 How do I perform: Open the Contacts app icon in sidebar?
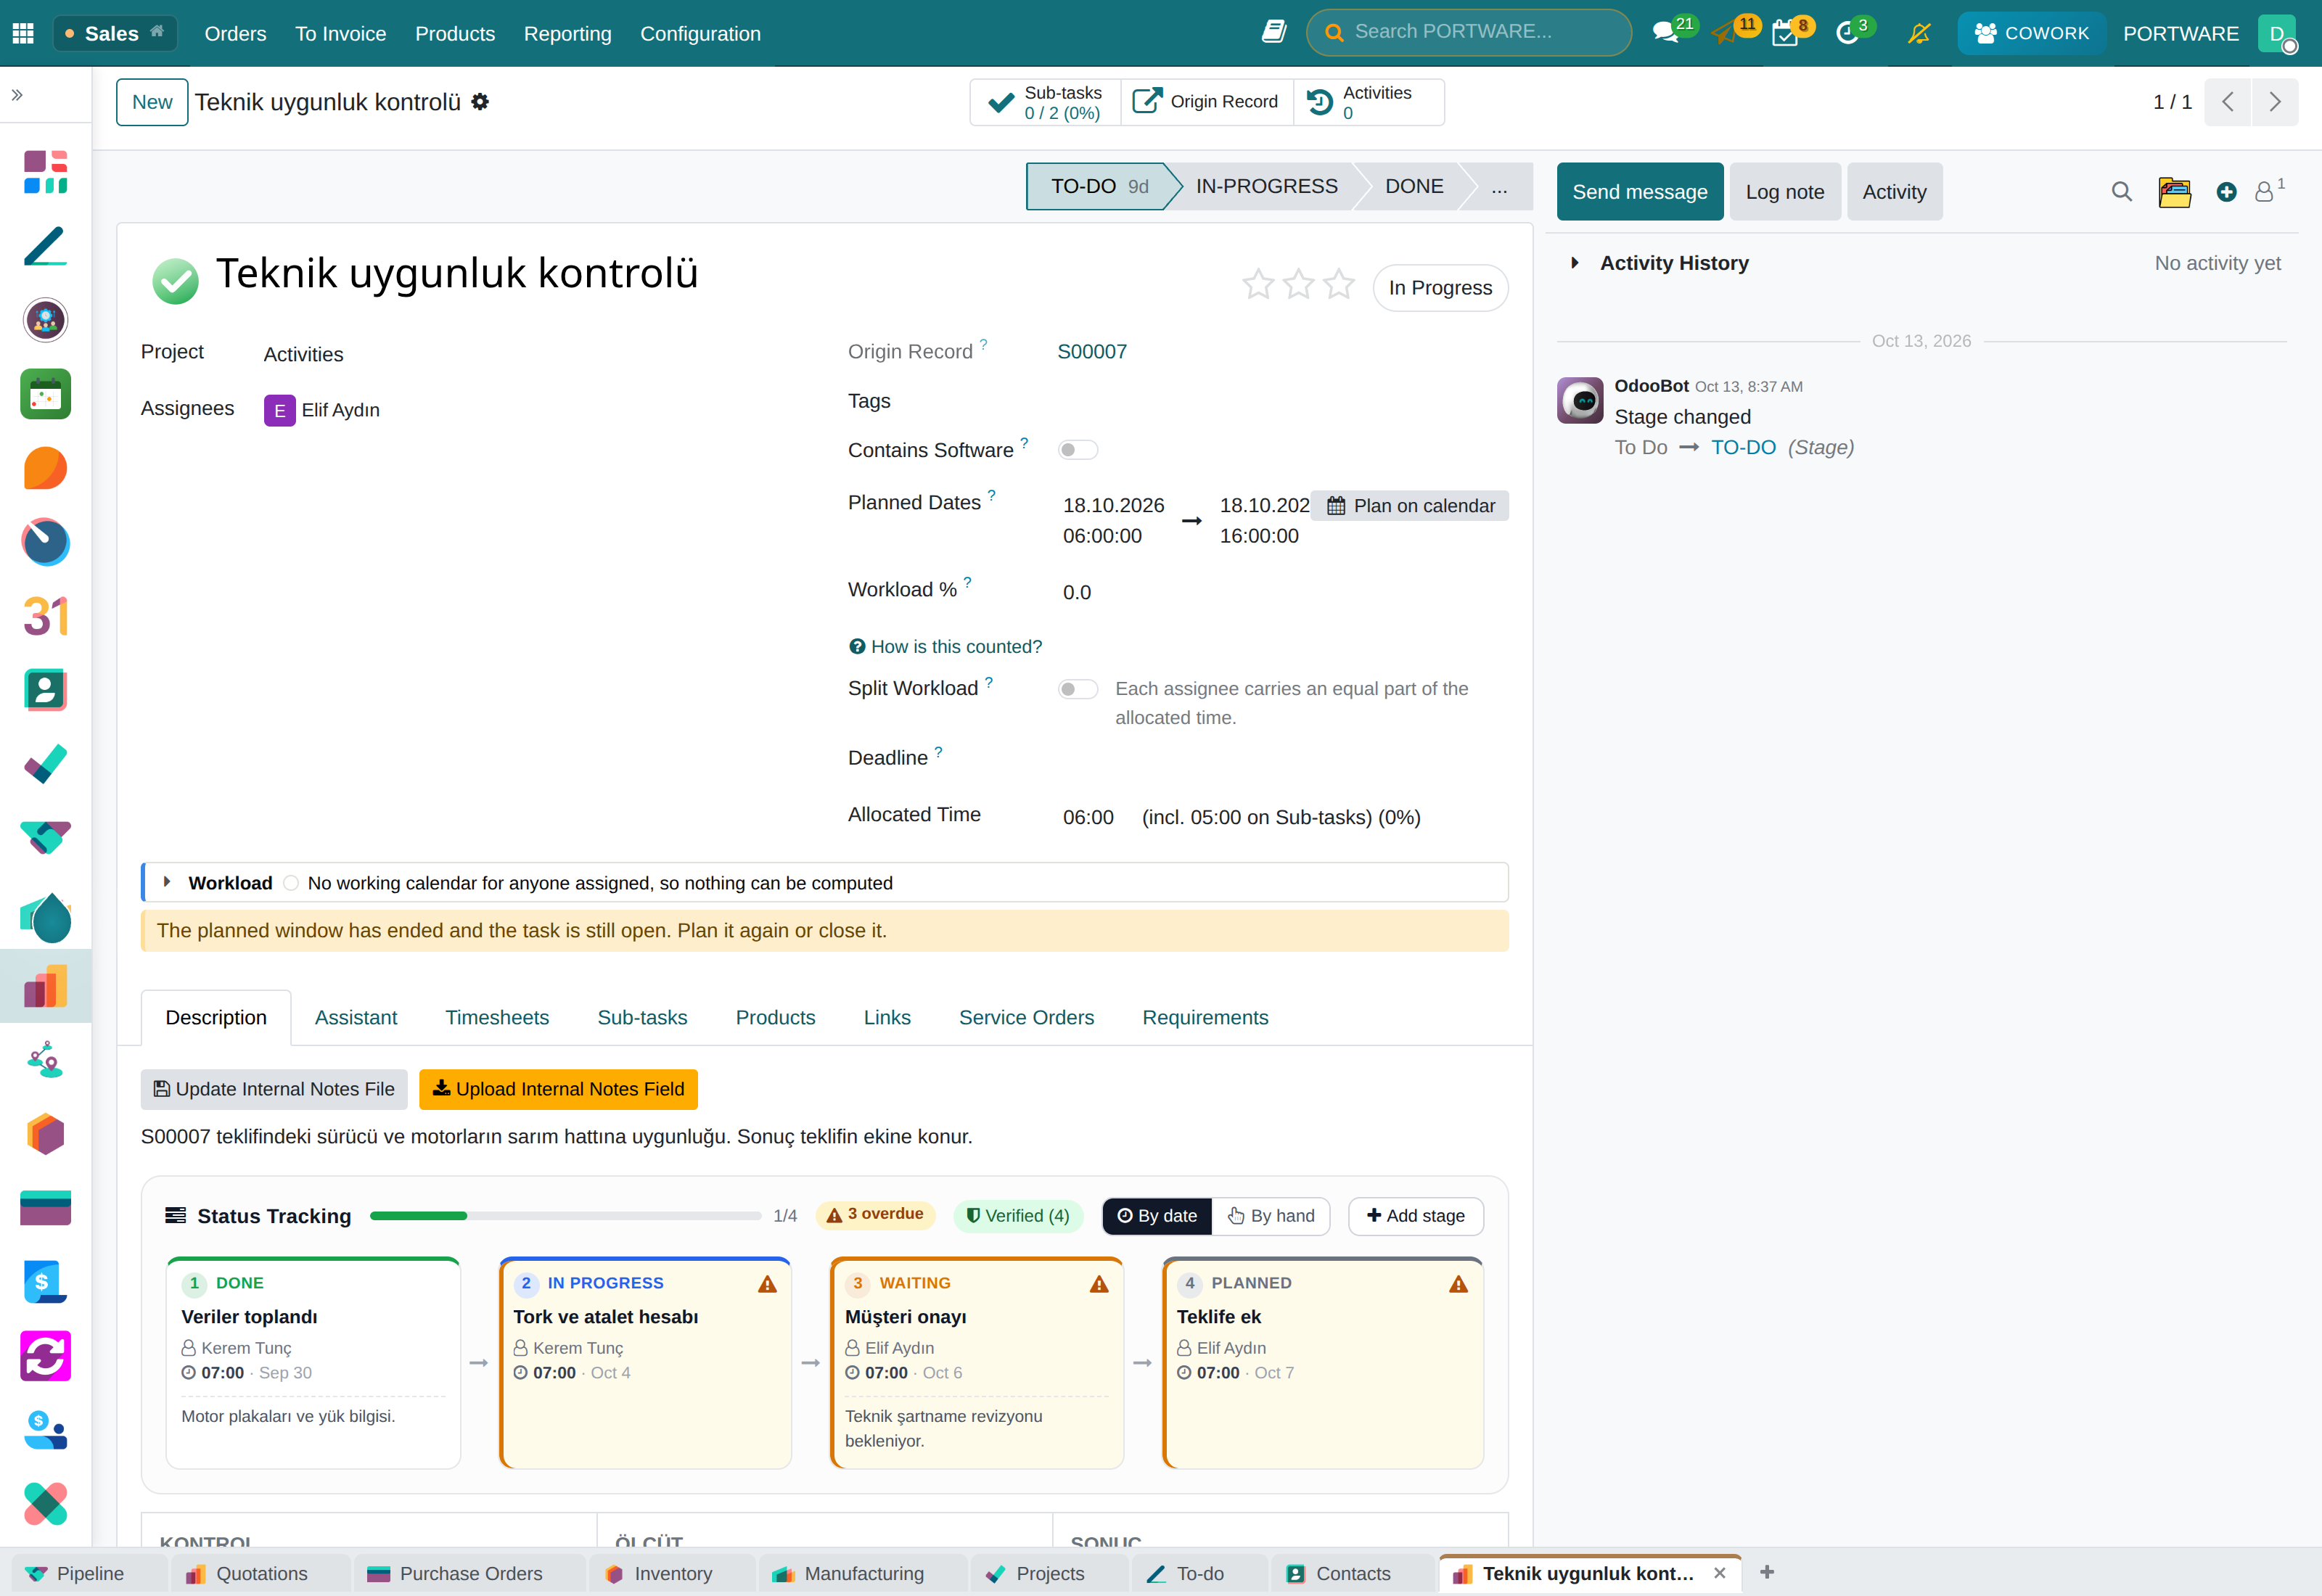45,690
